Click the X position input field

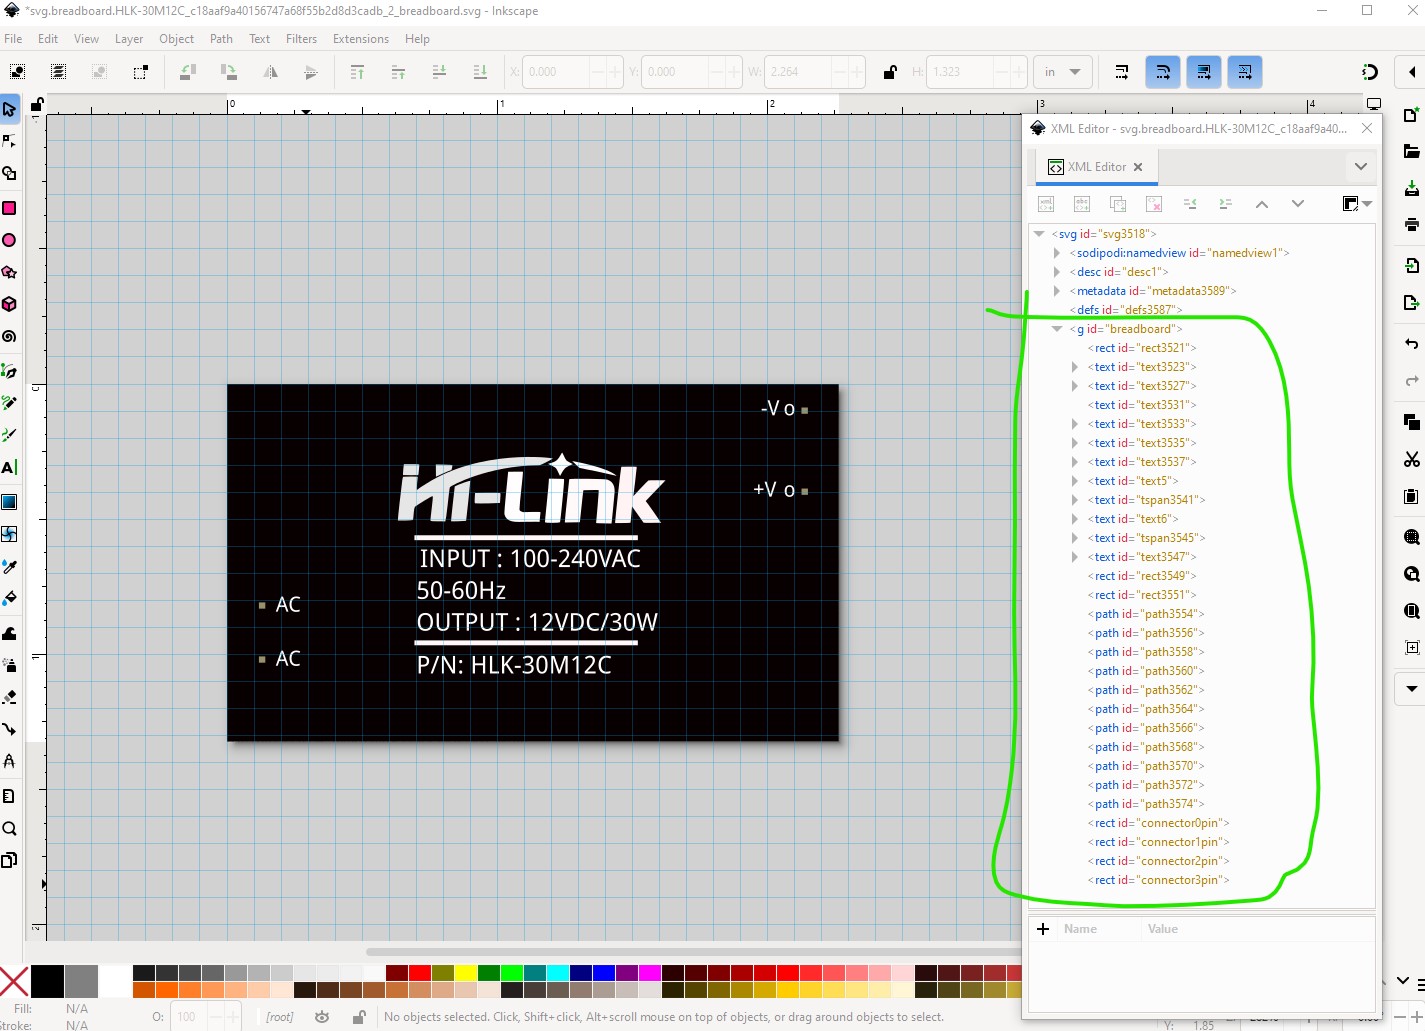tap(558, 72)
